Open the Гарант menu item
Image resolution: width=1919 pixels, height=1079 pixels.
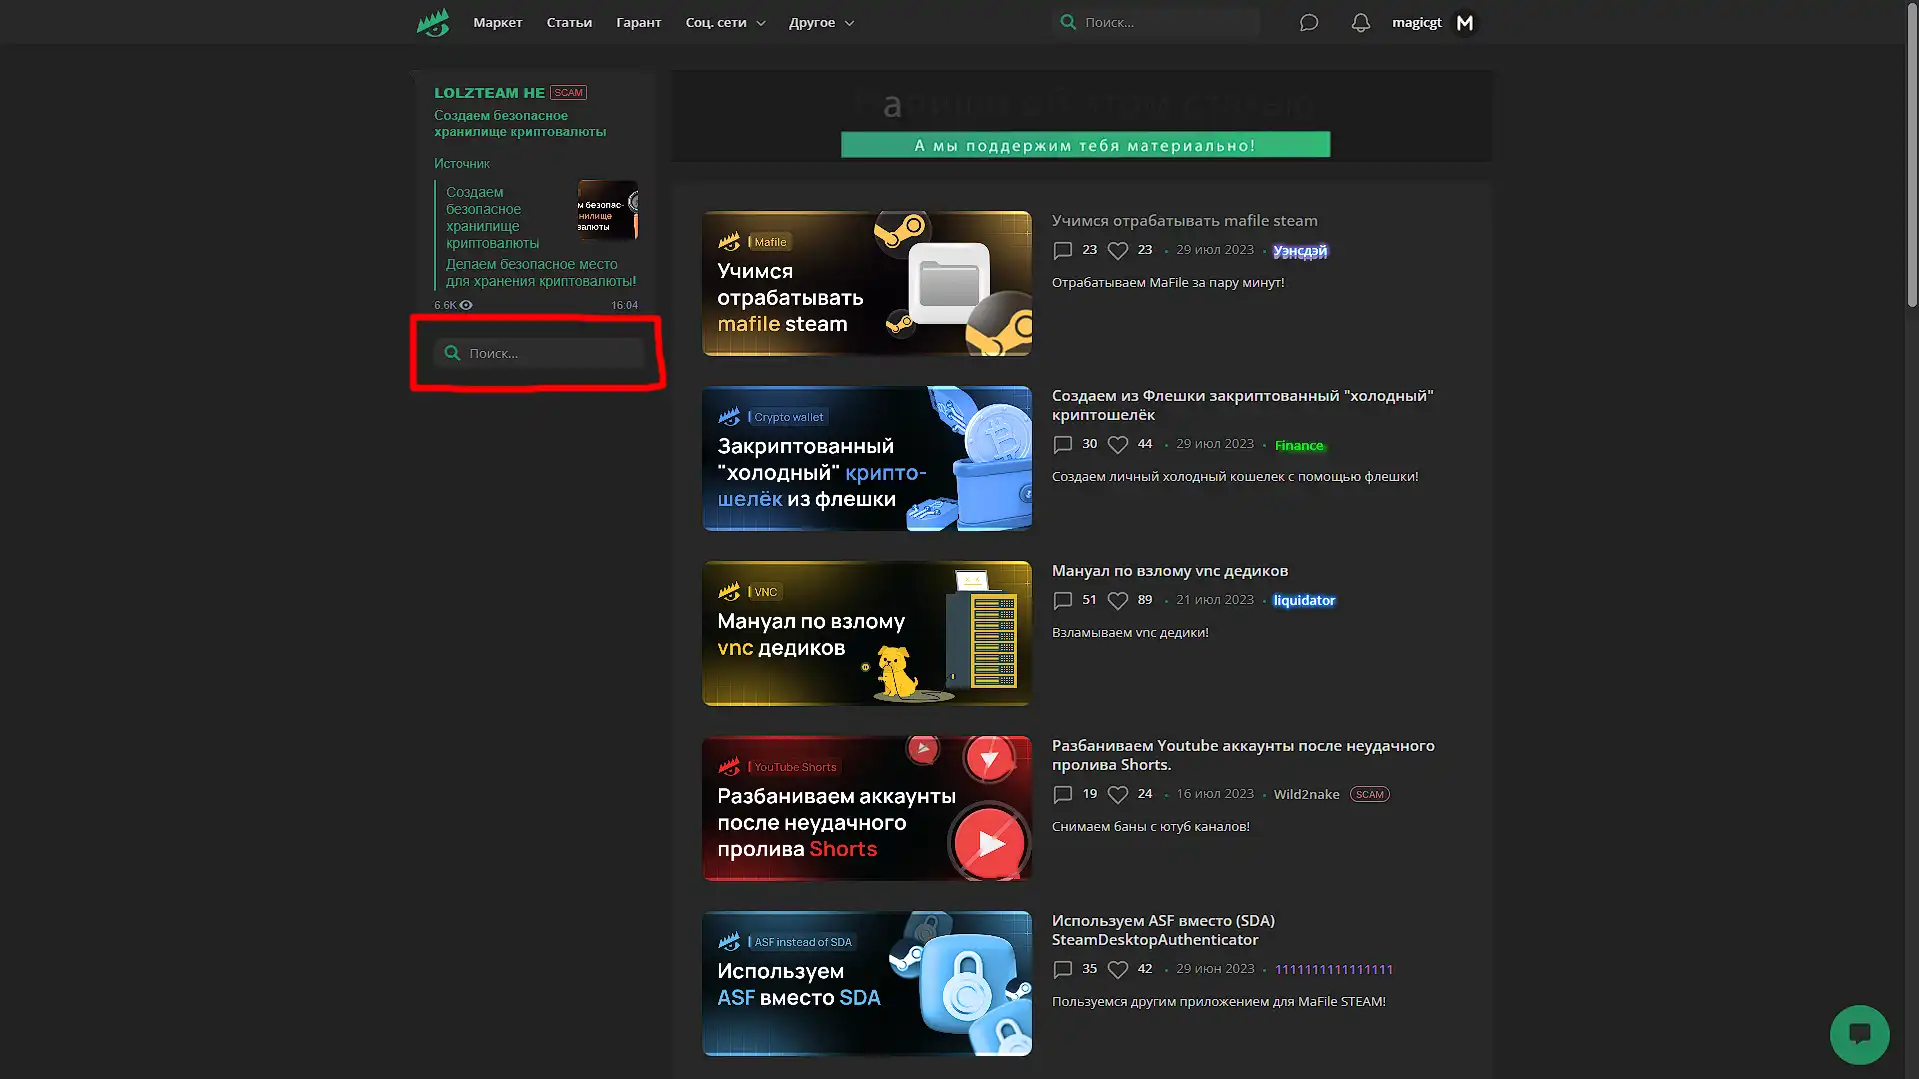[638, 22]
